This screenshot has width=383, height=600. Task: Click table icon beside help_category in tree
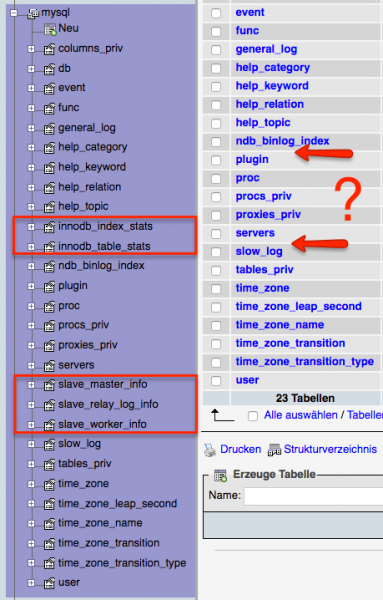(x=49, y=148)
